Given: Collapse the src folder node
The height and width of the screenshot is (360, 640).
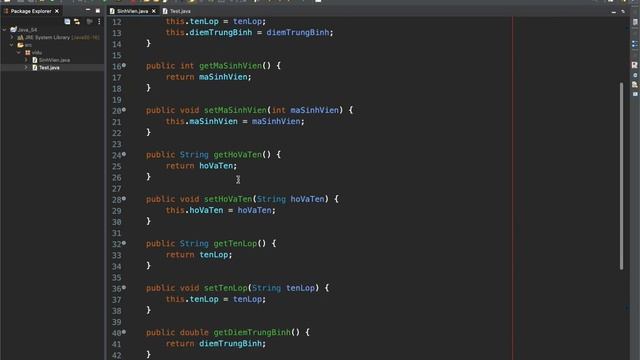Looking at the screenshot, I should pos(12,45).
